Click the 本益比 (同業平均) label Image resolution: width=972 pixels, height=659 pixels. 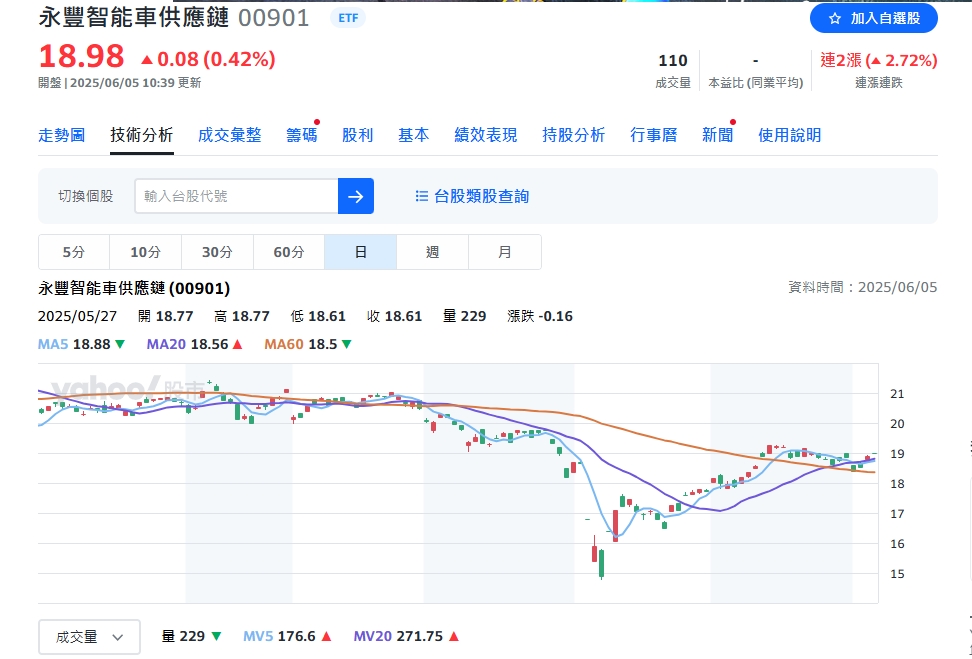756,82
